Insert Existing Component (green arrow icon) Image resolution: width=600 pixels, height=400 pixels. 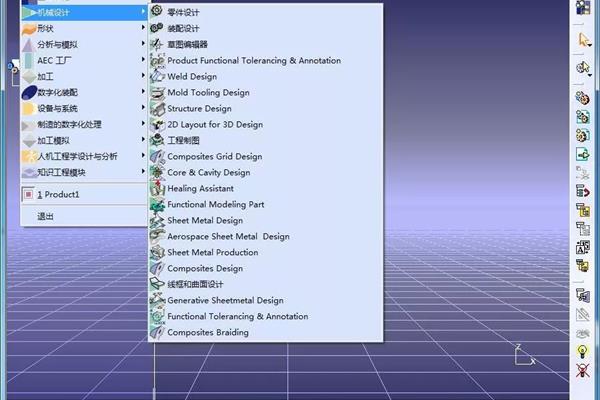coord(582,154)
